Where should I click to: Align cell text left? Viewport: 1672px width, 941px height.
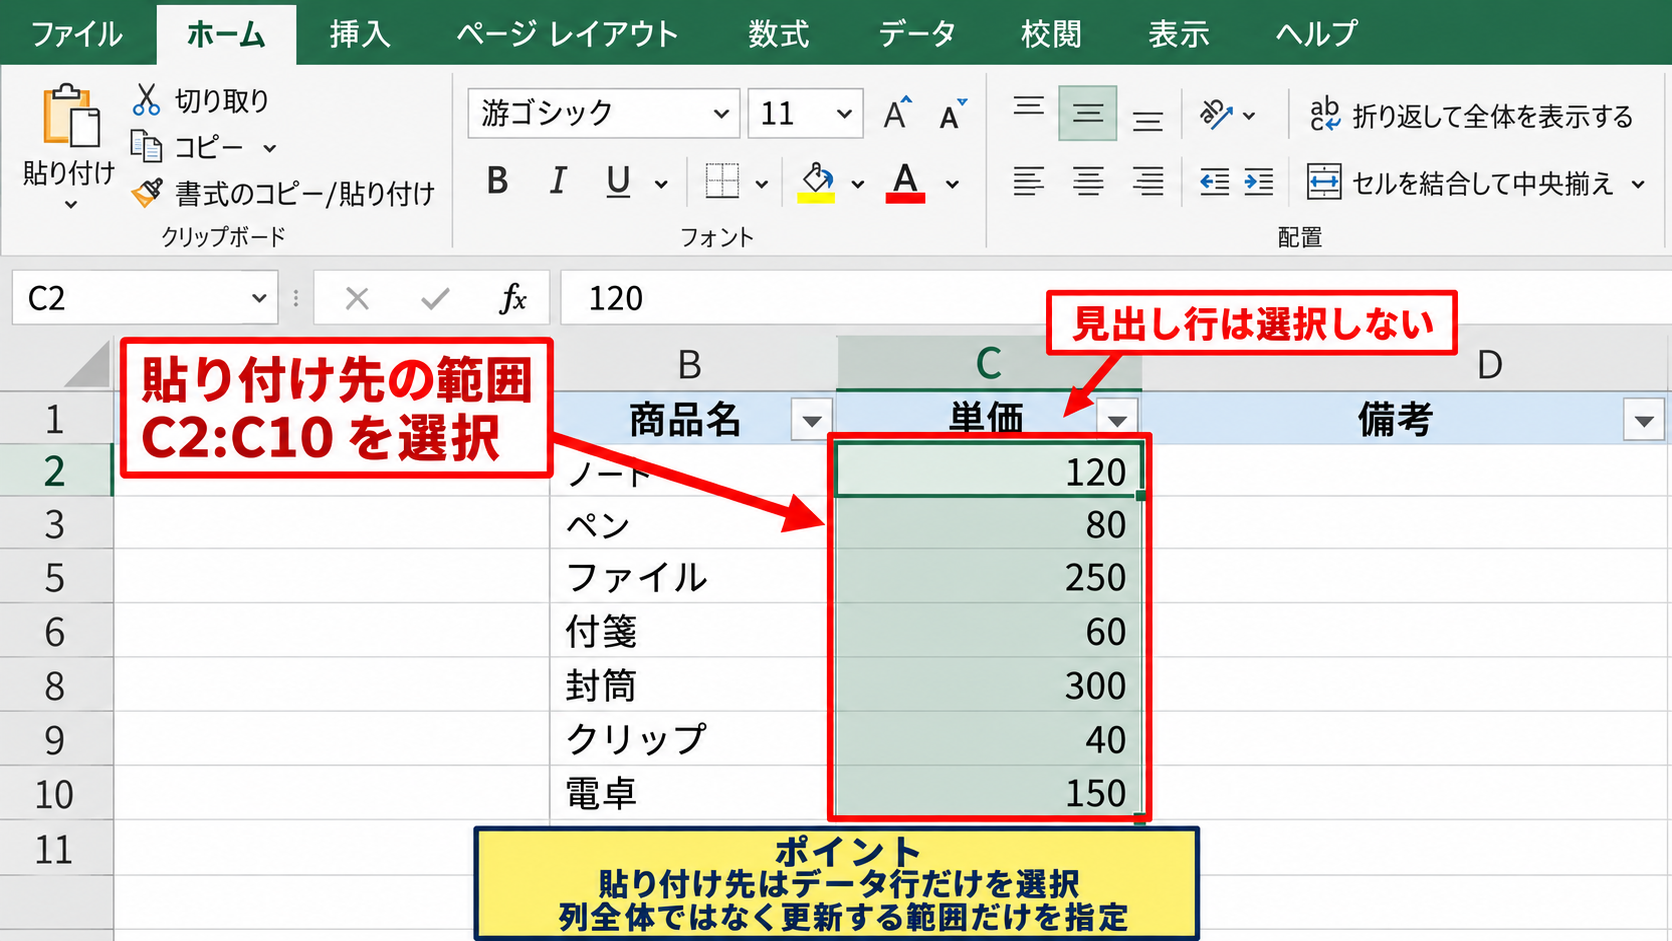[1028, 182]
